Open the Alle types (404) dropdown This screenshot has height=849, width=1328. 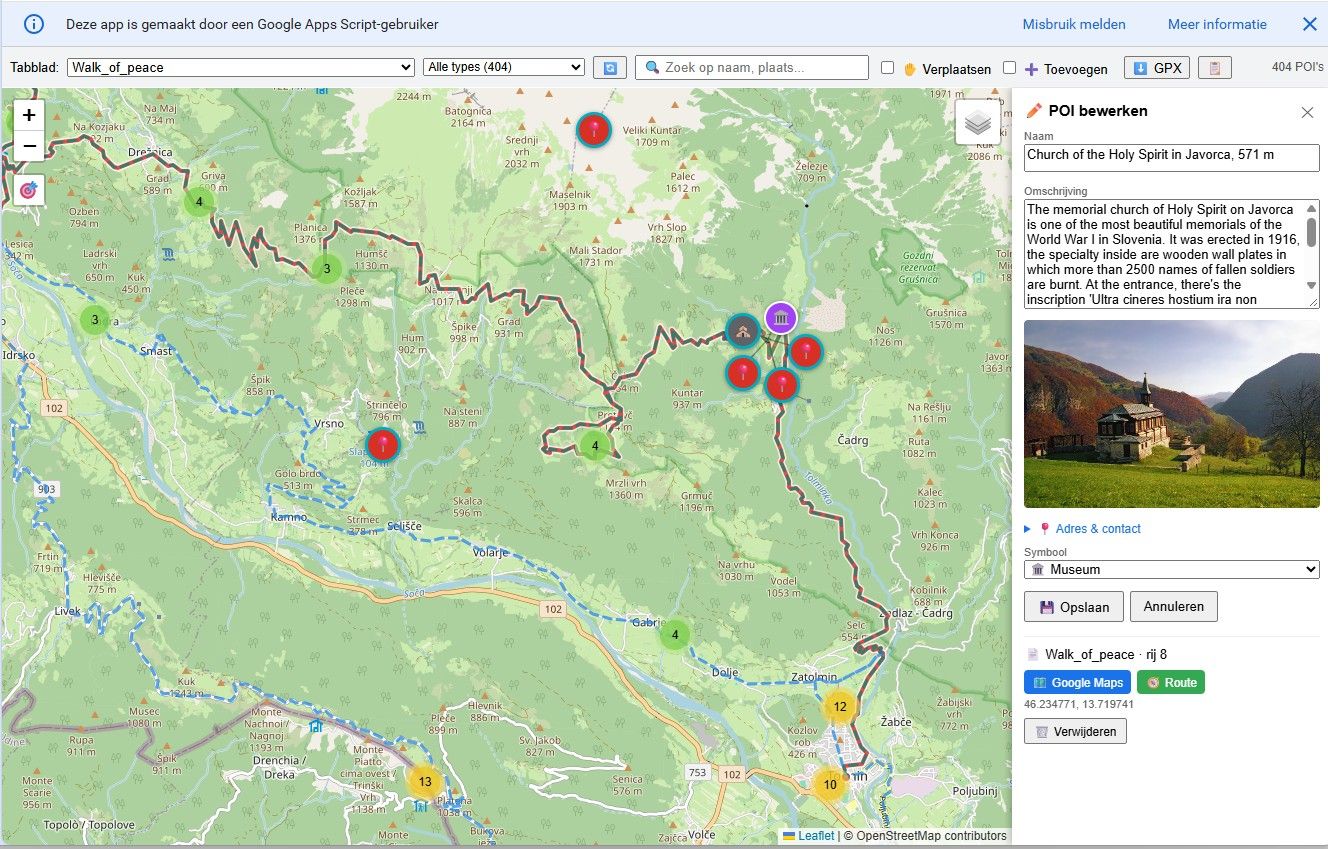[x=504, y=67]
